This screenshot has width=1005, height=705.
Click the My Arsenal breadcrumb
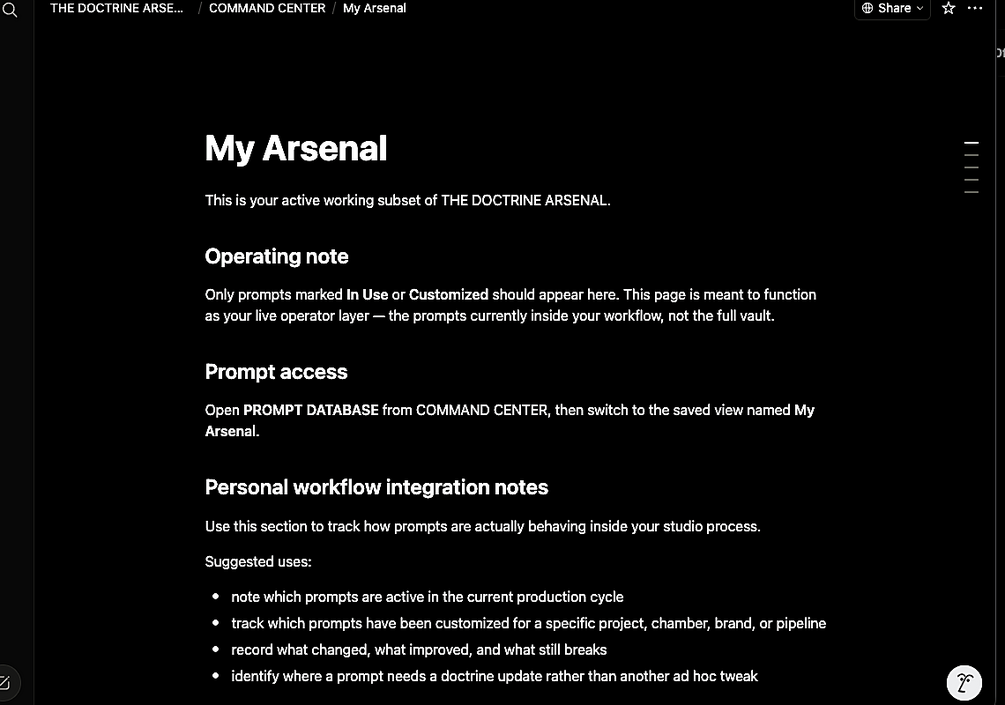point(374,8)
